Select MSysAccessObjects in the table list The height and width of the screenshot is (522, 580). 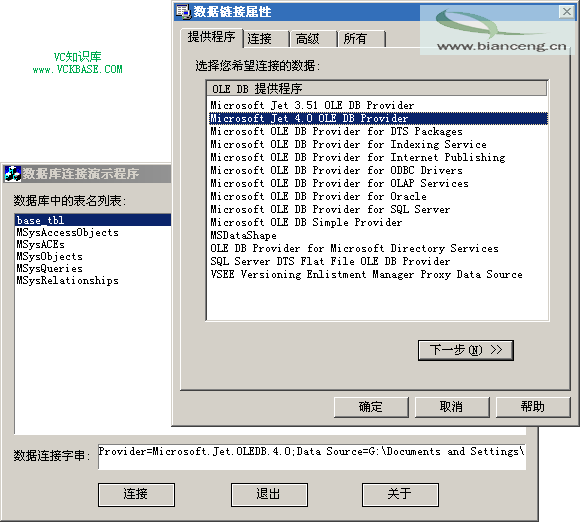93,232
